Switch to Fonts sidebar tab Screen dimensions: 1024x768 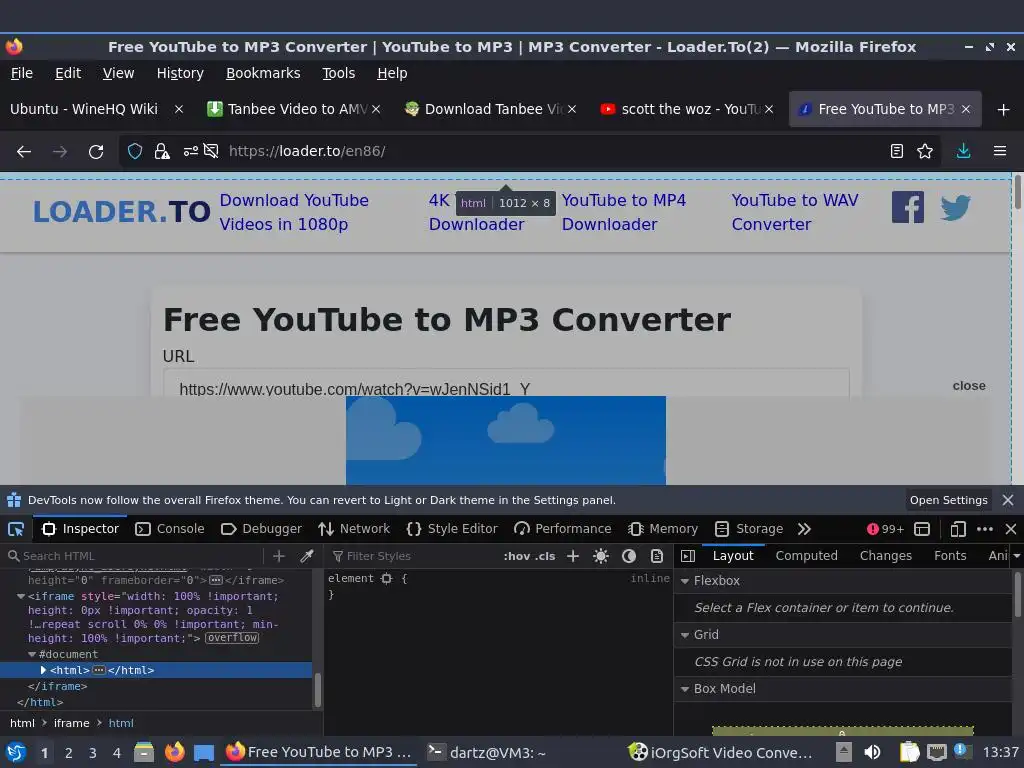point(950,556)
